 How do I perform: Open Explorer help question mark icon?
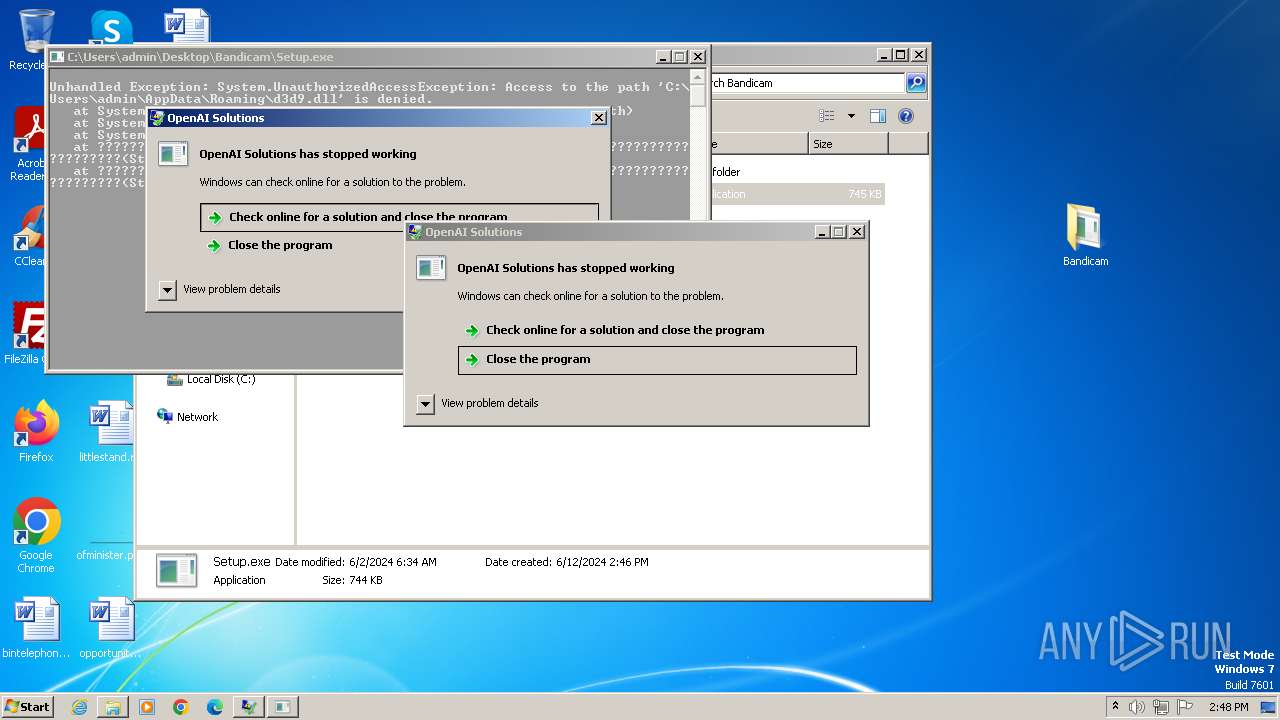click(x=906, y=116)
